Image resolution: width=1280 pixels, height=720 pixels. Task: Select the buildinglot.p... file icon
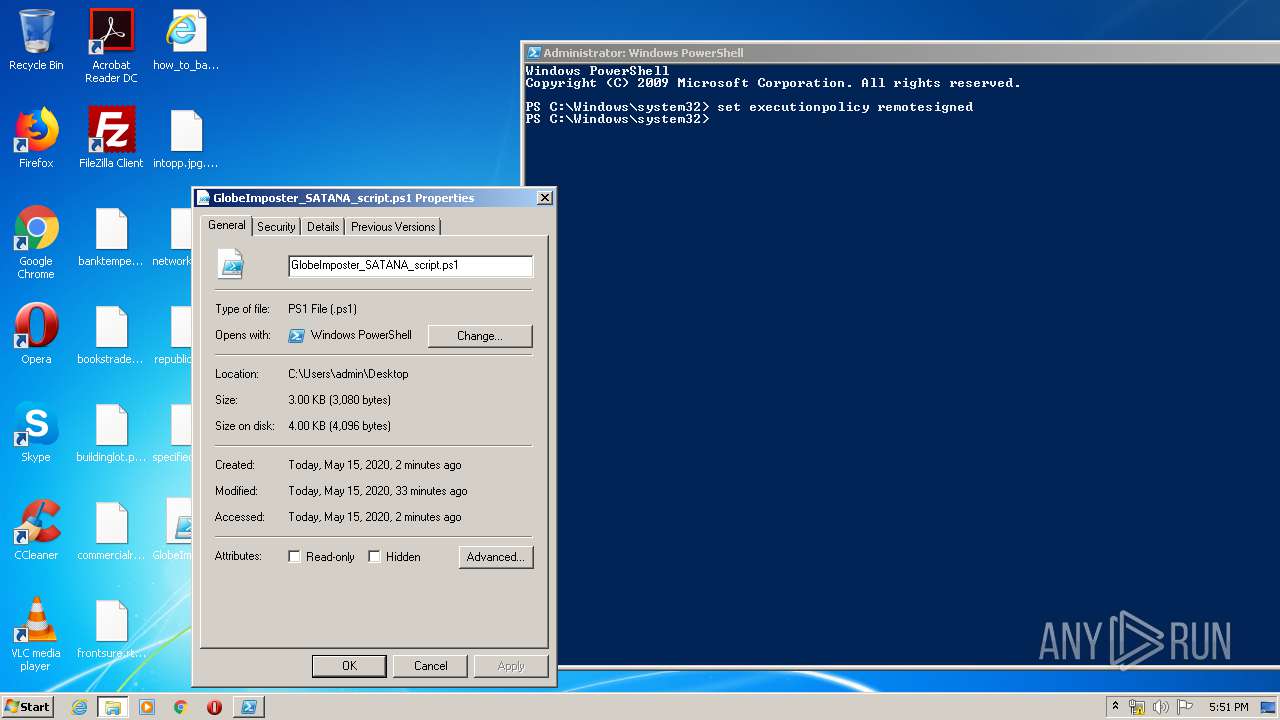[111, 432]
